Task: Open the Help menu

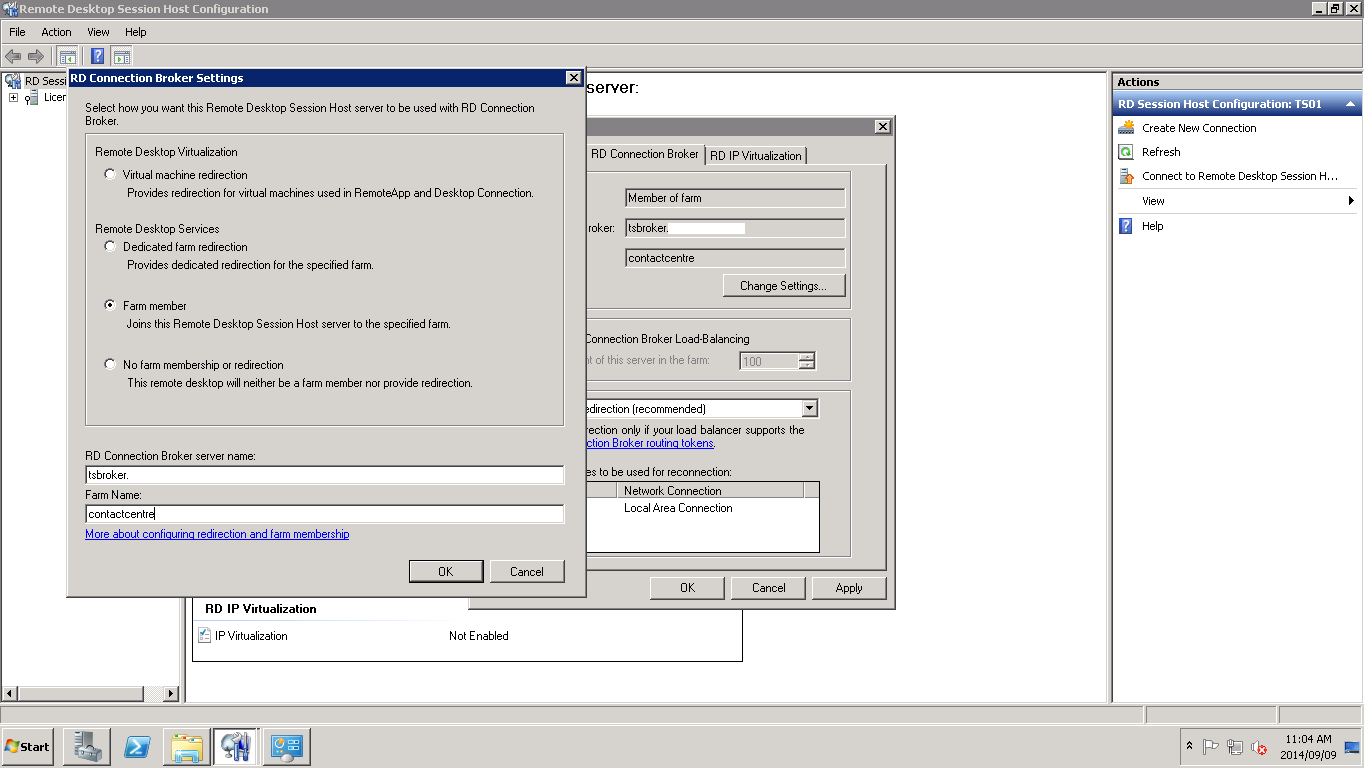Action: [136, 32]
